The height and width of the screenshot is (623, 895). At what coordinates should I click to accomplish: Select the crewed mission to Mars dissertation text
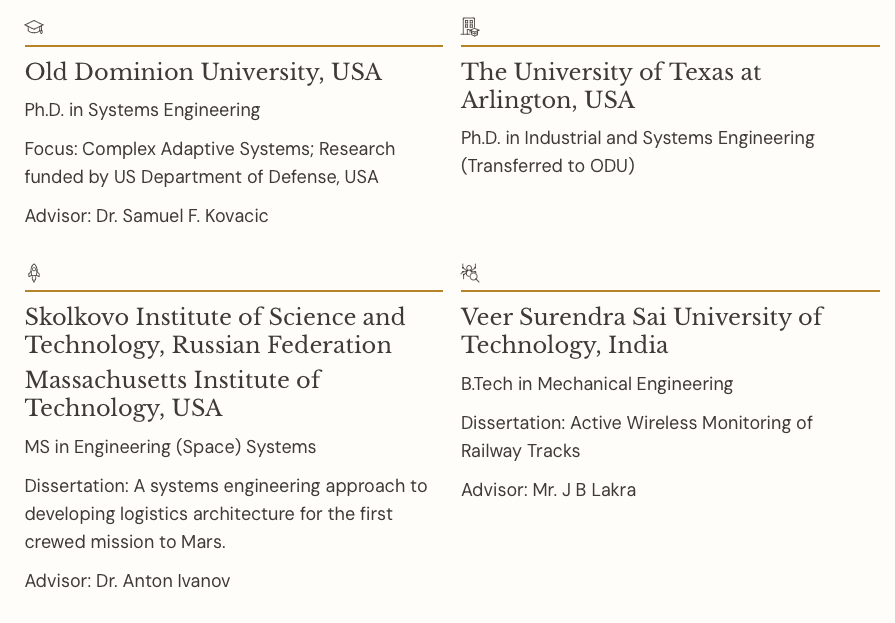[226, 514]
